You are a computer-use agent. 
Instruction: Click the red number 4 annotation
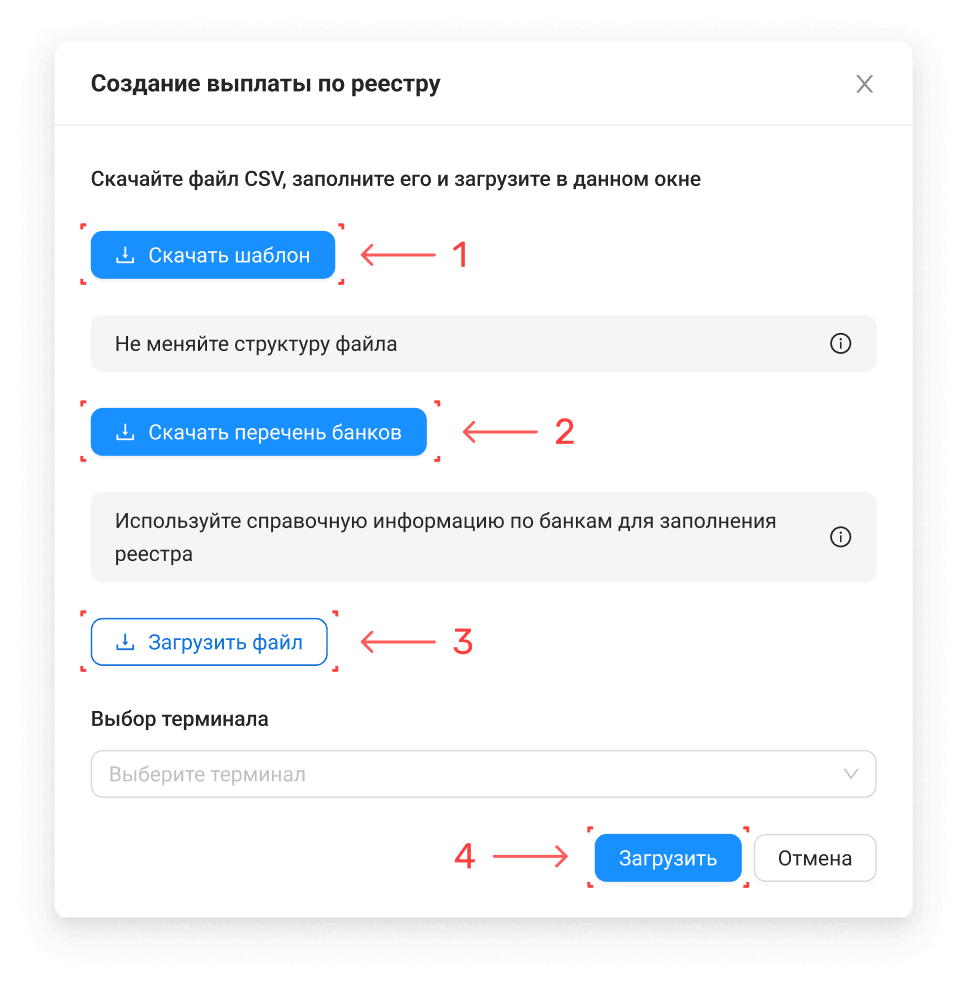click(465, 857)
